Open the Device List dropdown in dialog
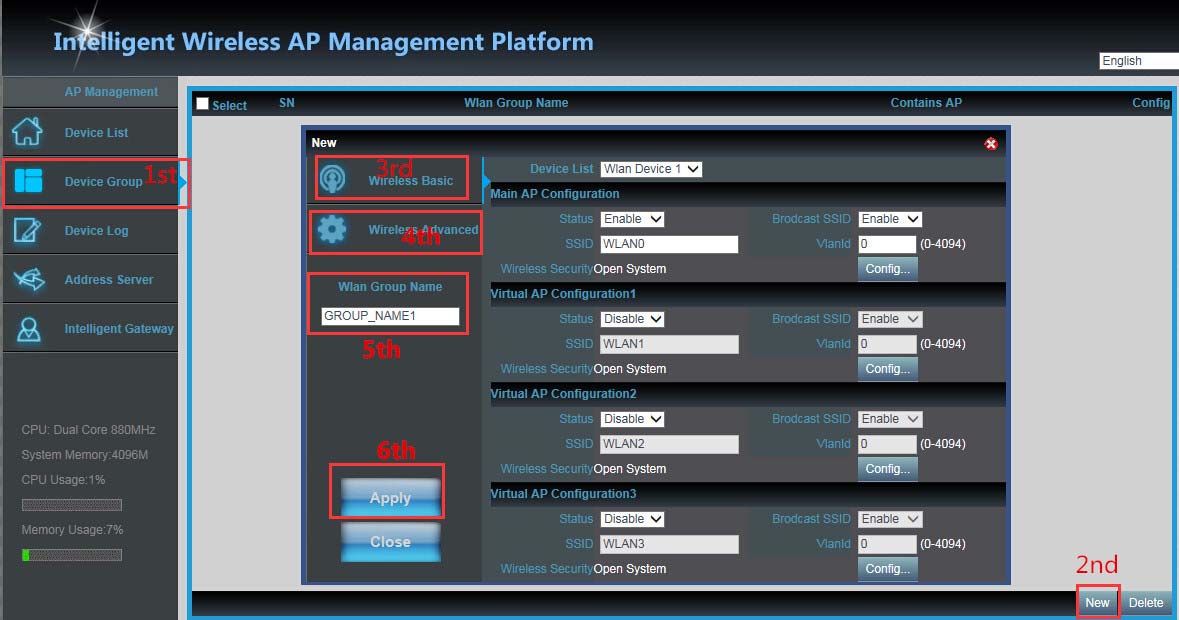 651,169
